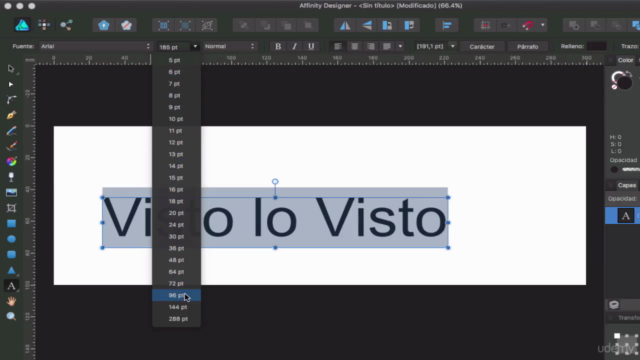
Task: Select the Move tool arrow
Action: (11, 69)
